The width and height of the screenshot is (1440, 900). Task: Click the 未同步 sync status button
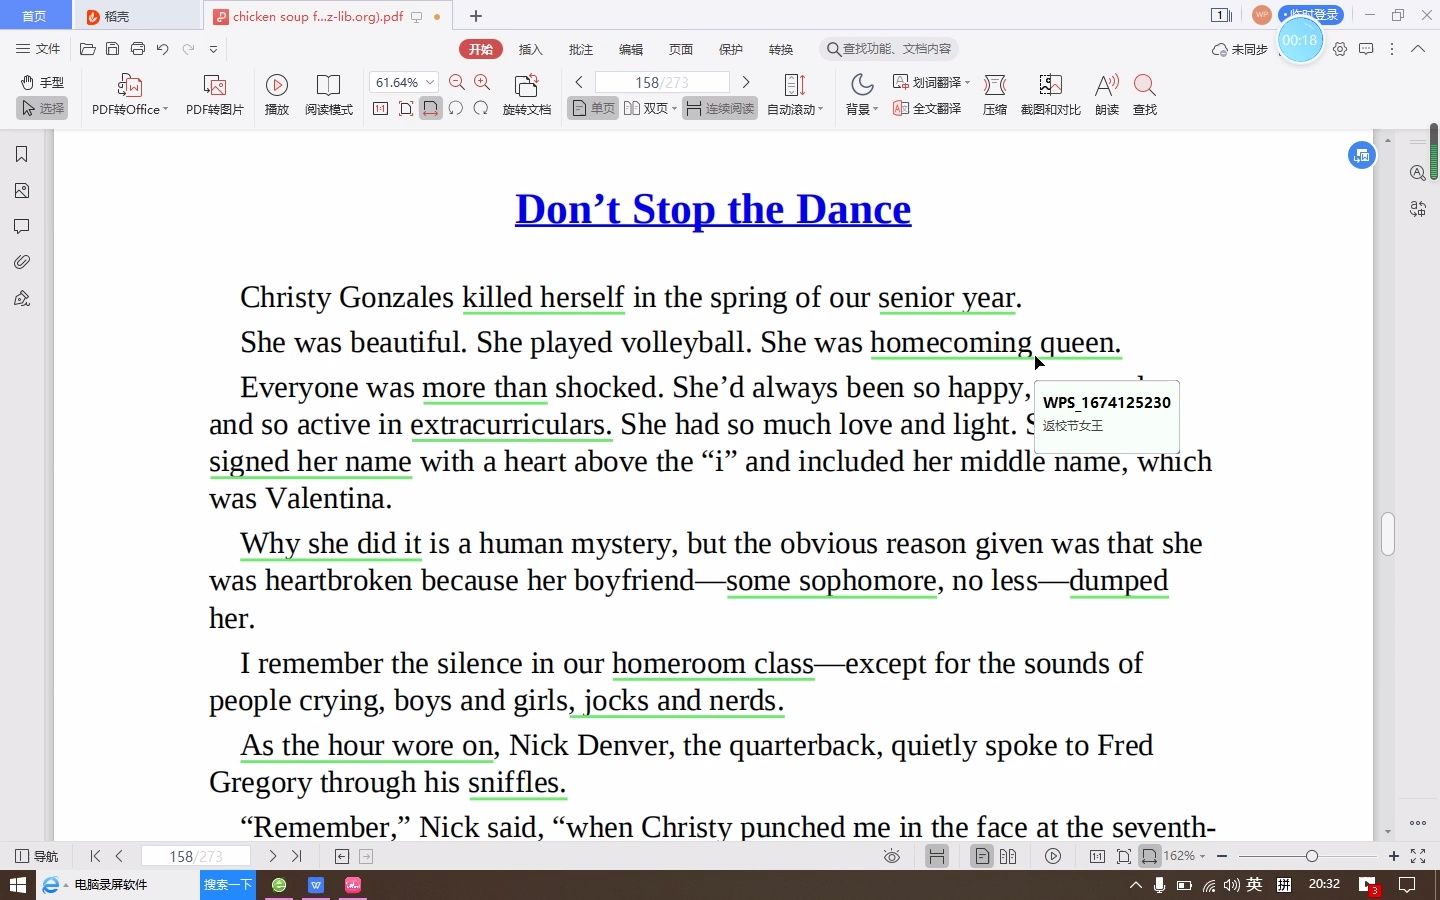[x=1240, y=49]
